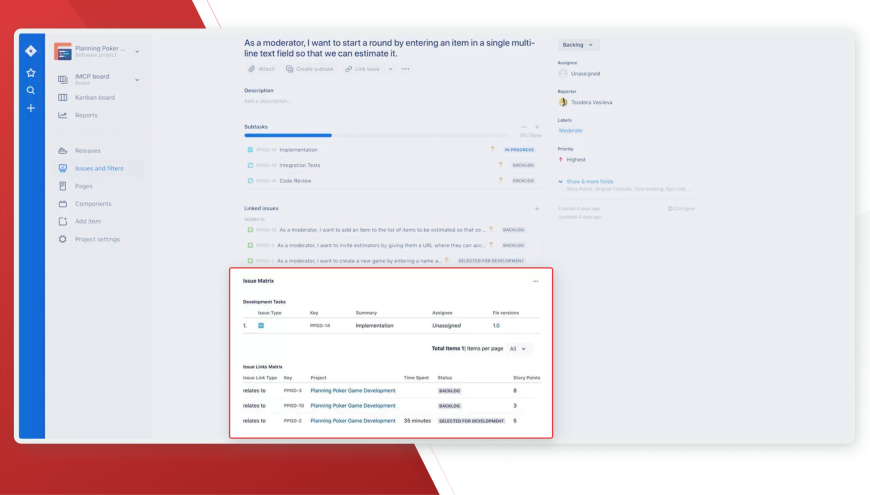Click the Issues and filters icon

point(63,168)
